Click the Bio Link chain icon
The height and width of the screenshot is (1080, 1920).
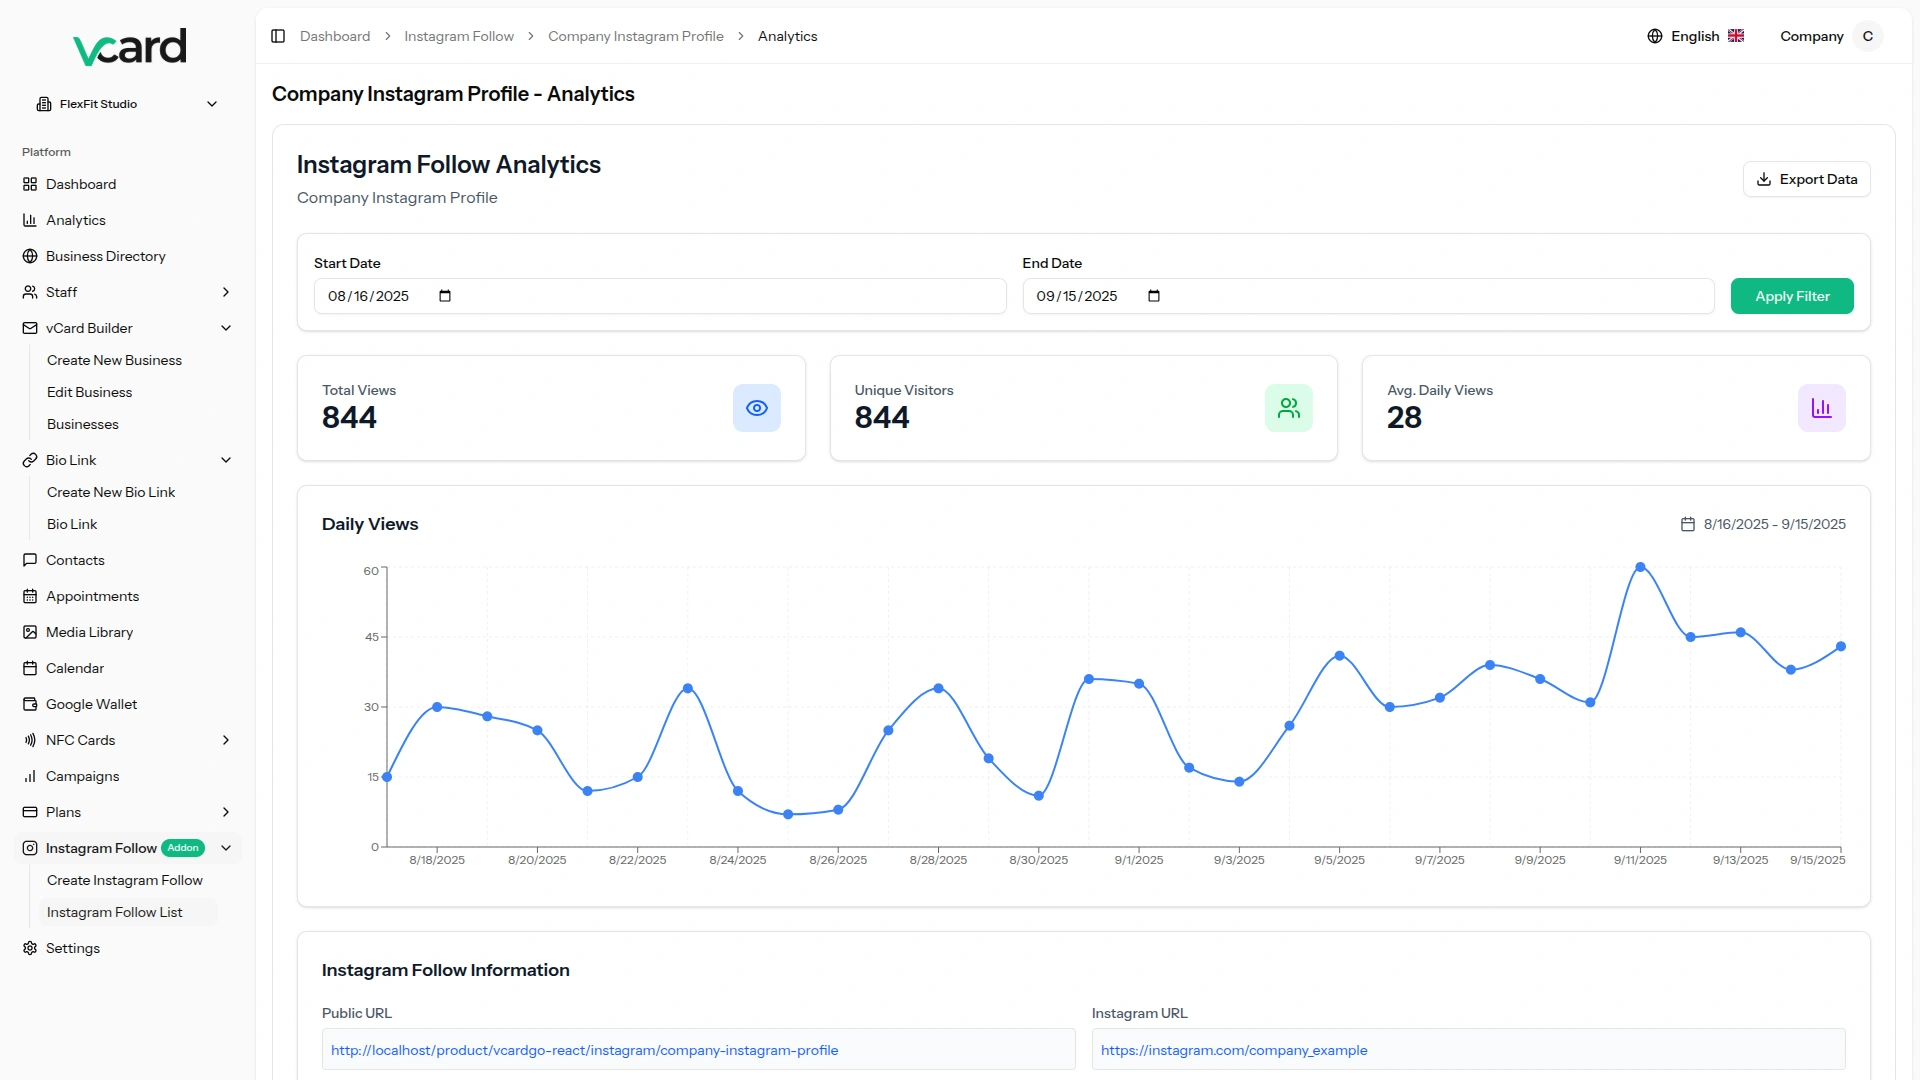point(30,460)
